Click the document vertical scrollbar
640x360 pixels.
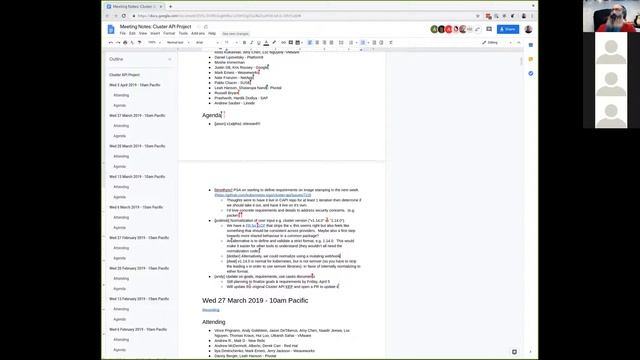521,61
